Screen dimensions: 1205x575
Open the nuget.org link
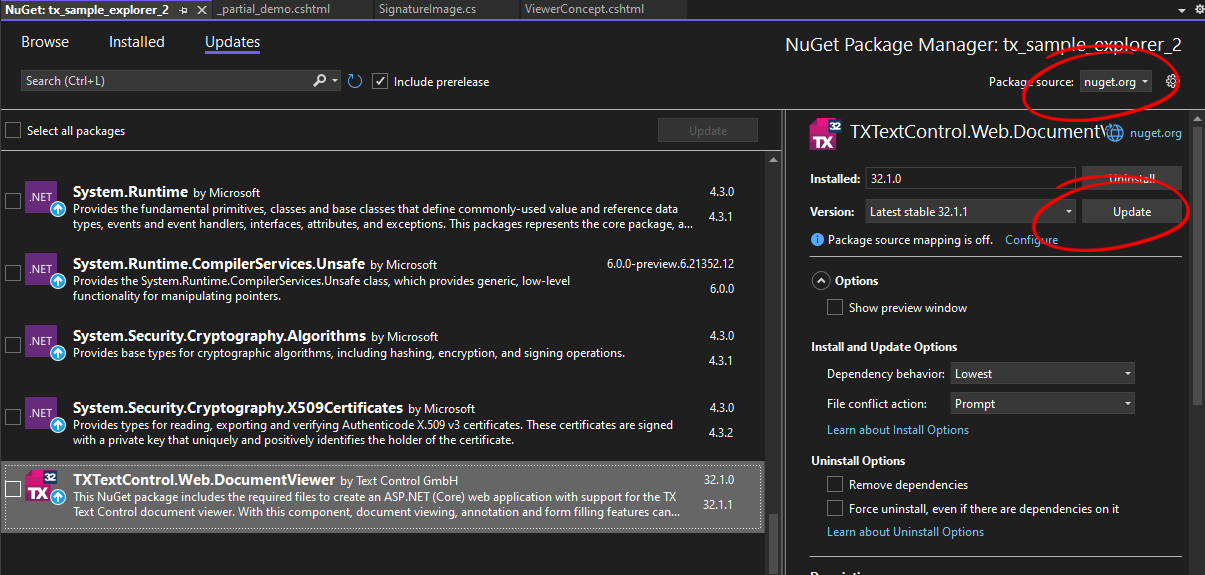tap(1155, 133)
